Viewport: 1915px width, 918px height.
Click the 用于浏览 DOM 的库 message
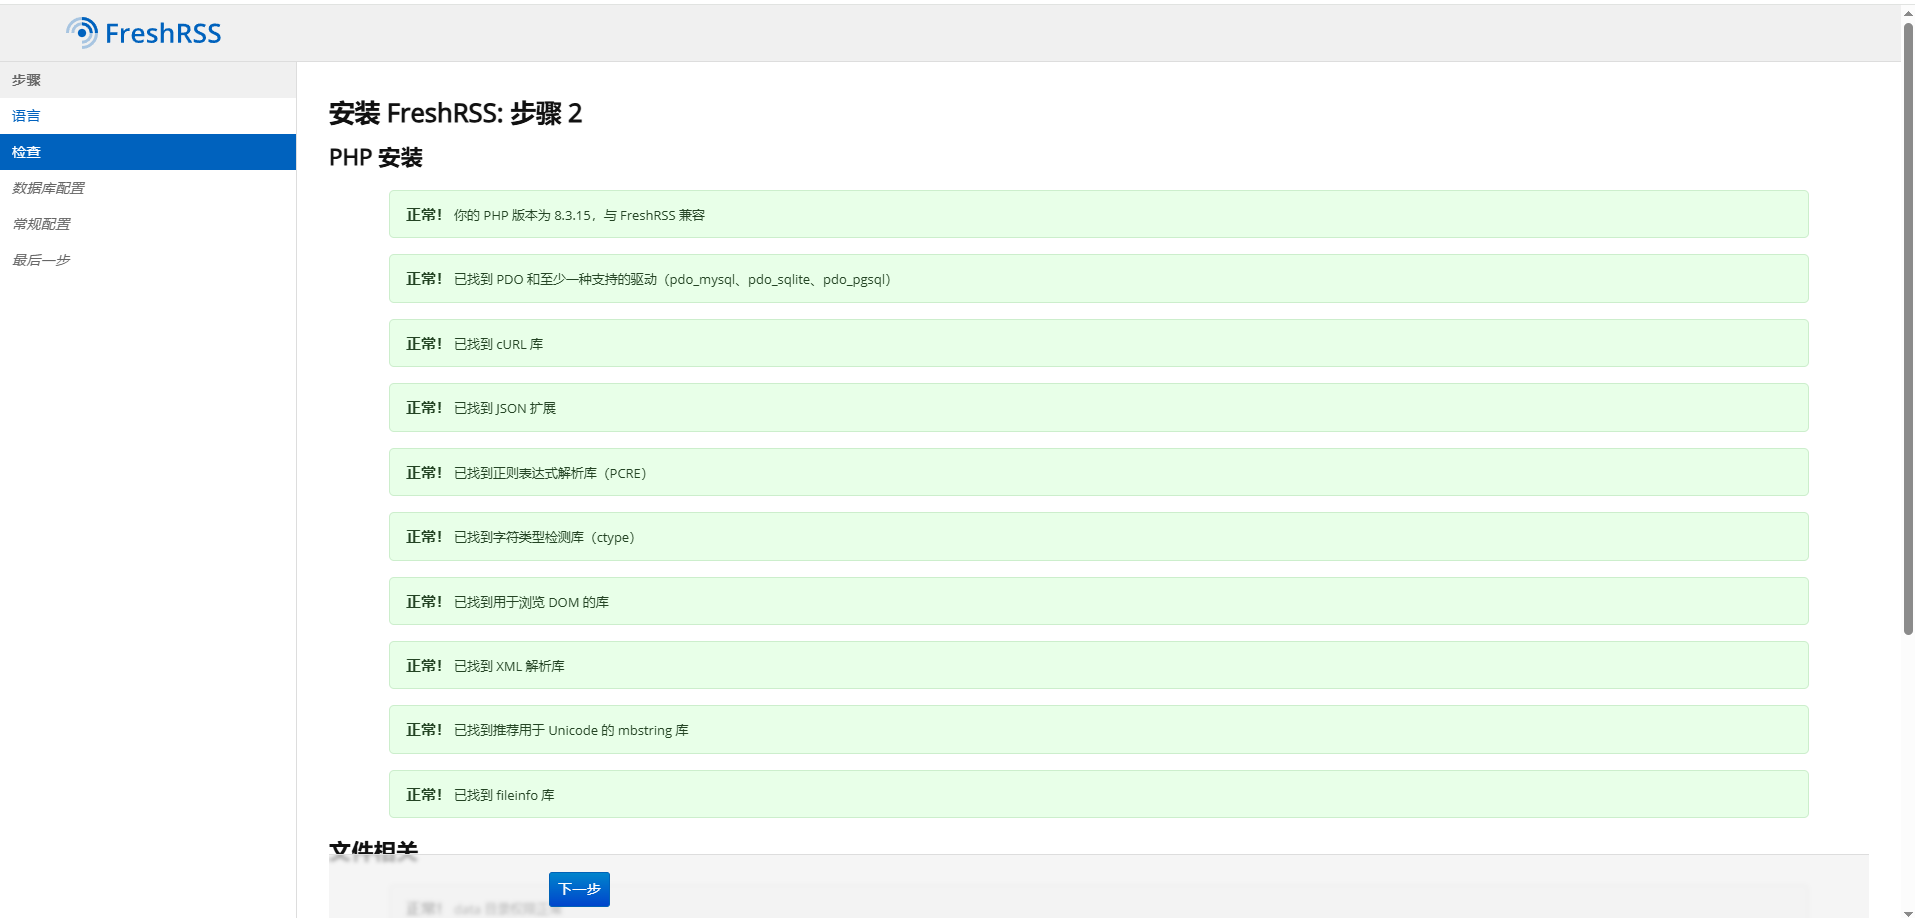click(x=1098, y=601)
